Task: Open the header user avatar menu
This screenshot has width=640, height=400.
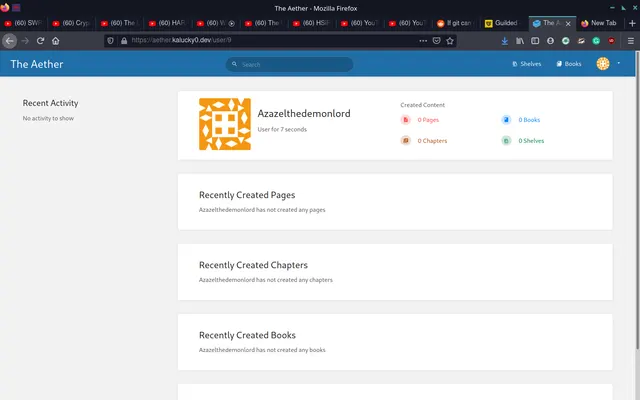Action: (x=603, y=64)
